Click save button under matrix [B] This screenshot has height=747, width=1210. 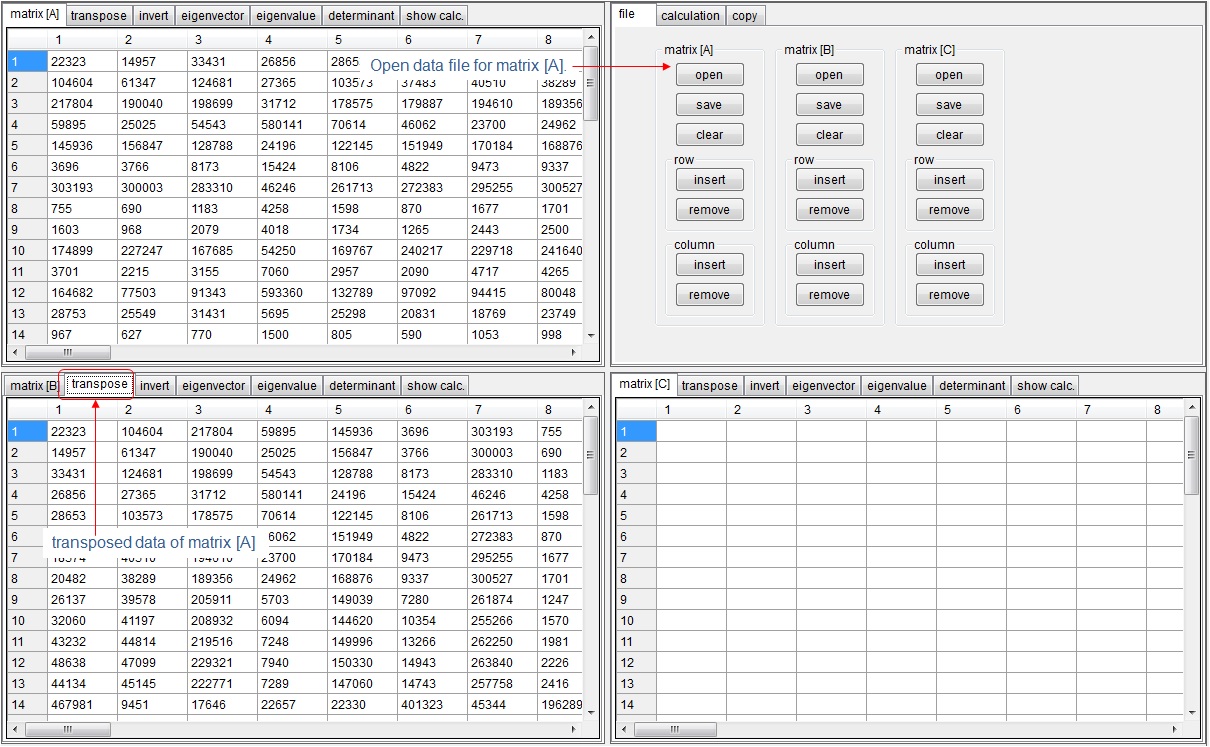coord(829,105)
